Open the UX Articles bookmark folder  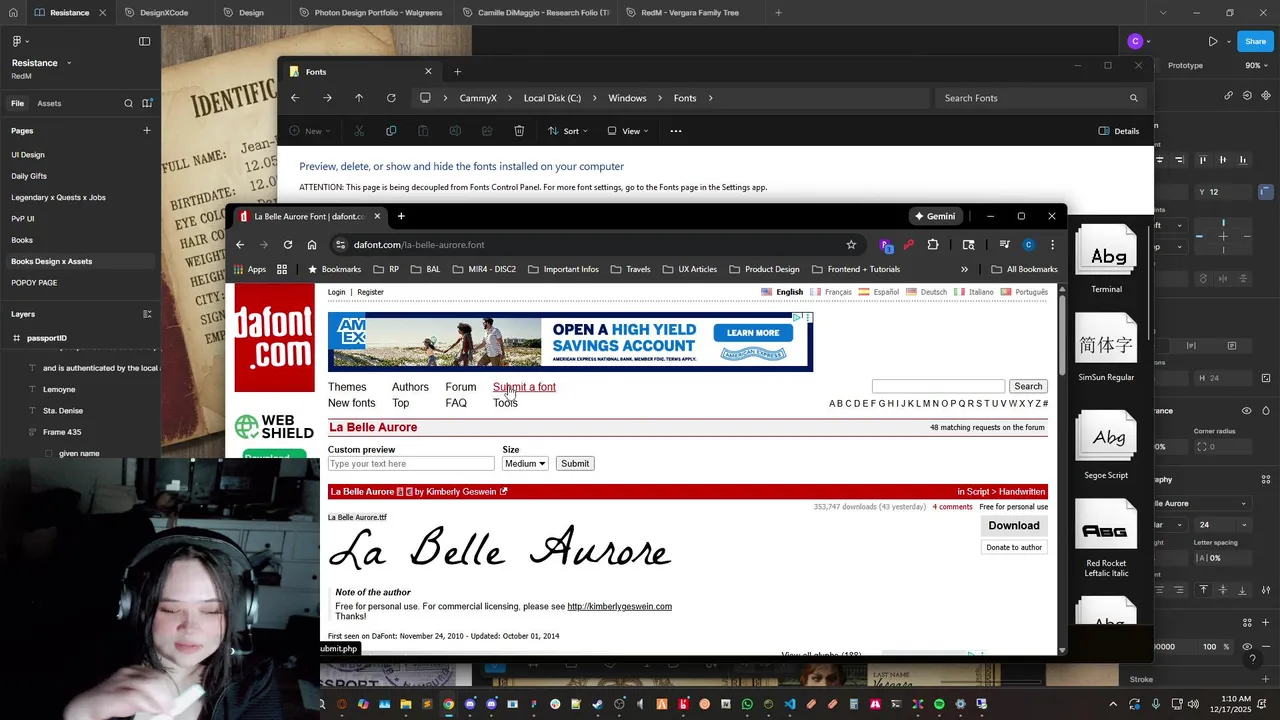[x=689, y=269]
